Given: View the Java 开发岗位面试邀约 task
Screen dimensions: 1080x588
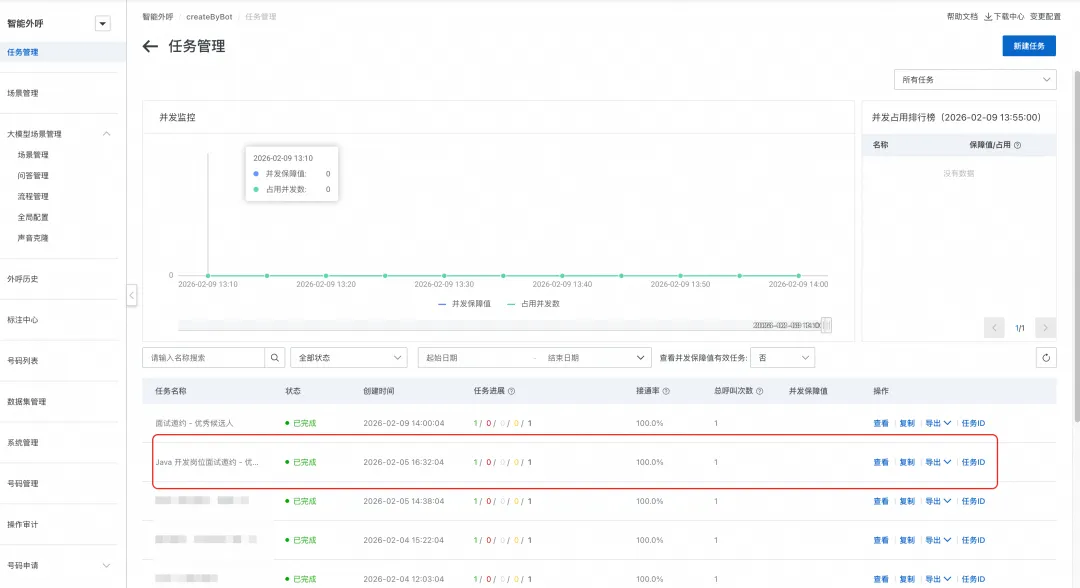Looking at the screenshot, I should tap(881, 463).
